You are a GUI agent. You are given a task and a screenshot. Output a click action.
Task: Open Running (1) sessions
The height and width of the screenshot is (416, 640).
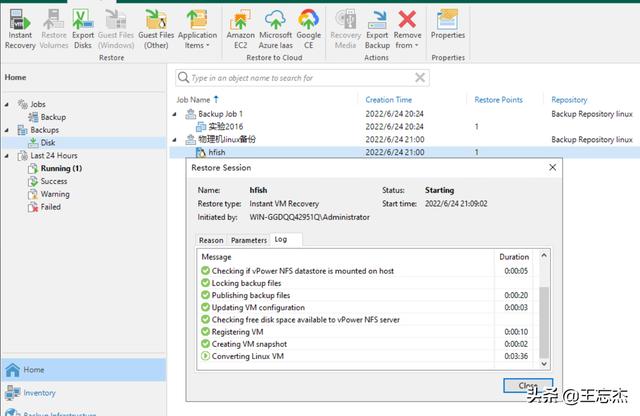pos(55,168)
